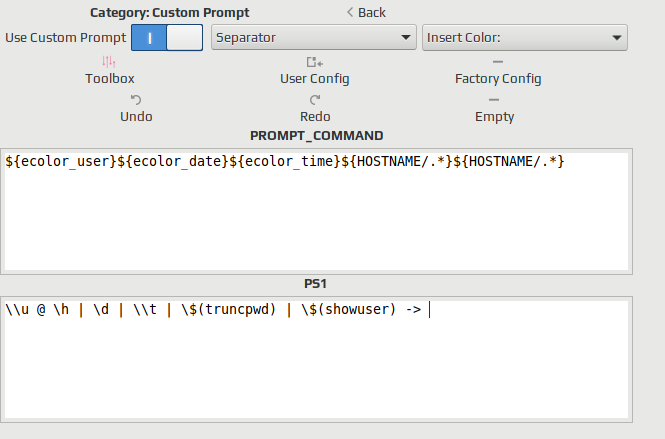Click the Factory Config dash icon

498,62
